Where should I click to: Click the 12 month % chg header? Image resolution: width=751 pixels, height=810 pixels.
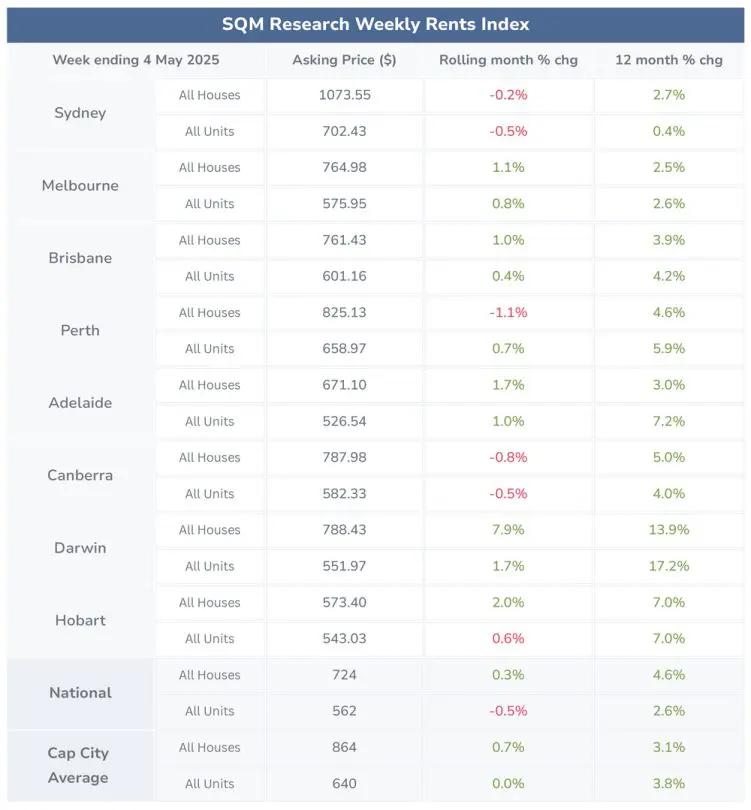point(668,60)
